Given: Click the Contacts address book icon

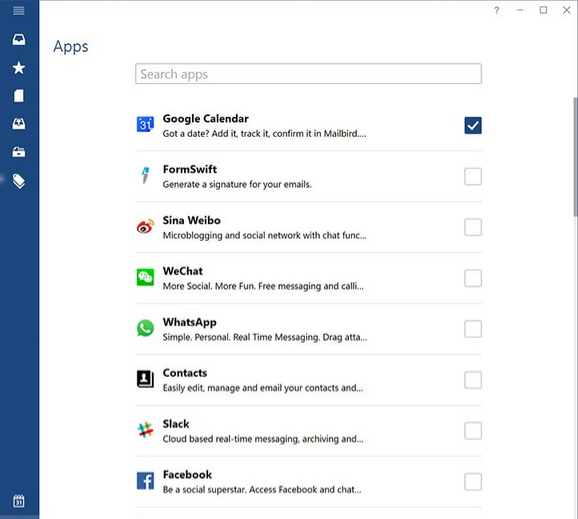Looking at the screenshot, I should click(x=145, y=379).
